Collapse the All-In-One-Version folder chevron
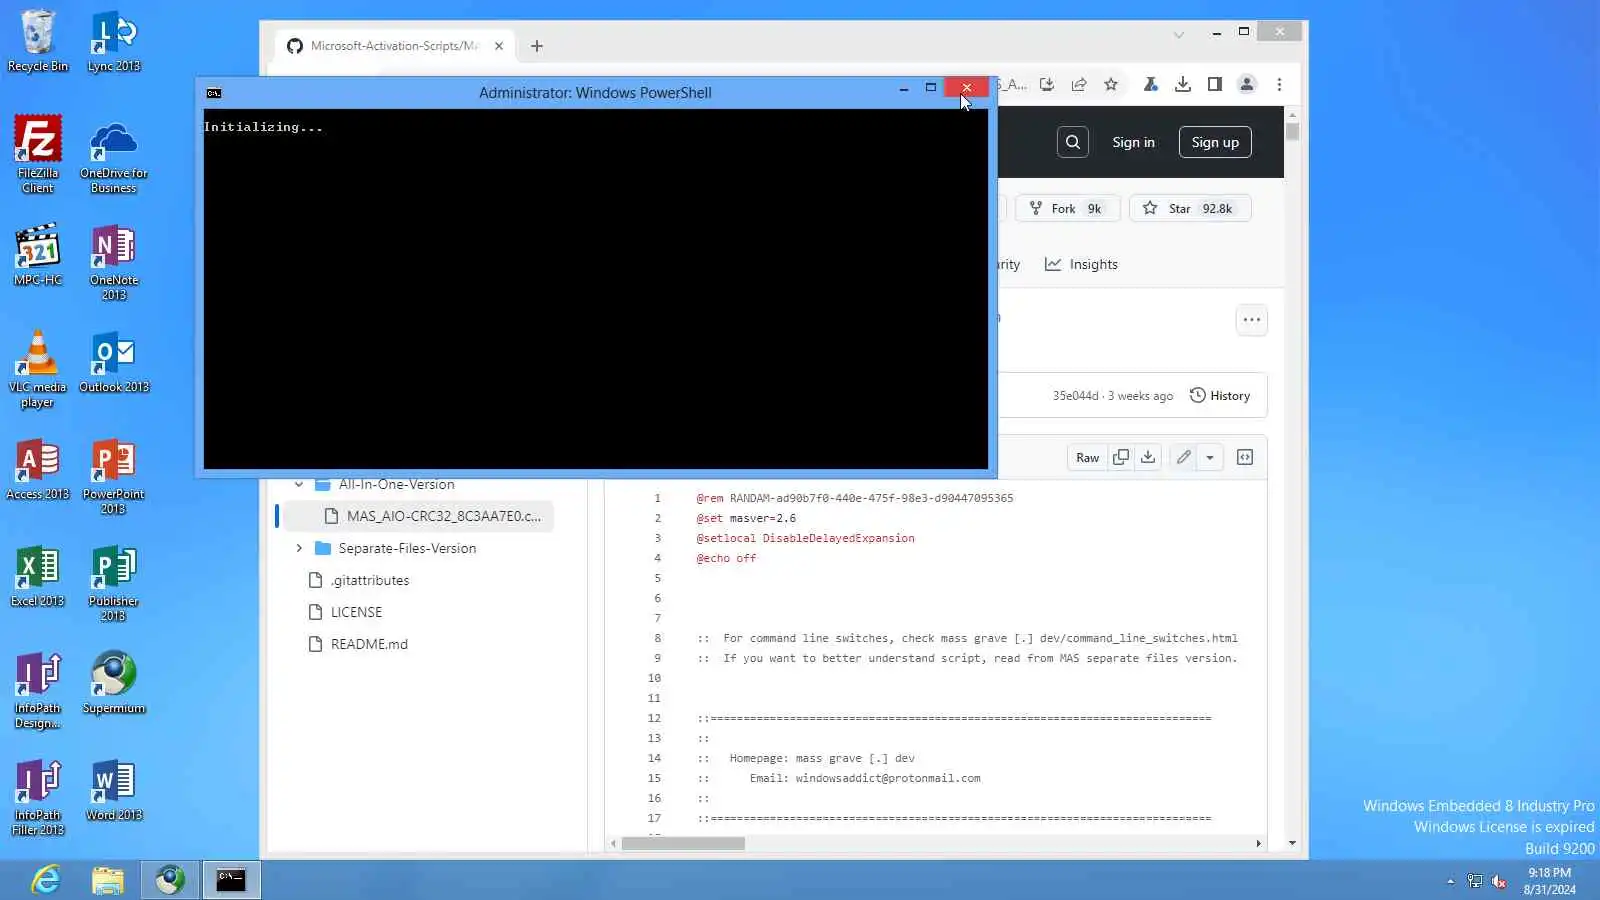Viewport: 1600px width, 900px height. click(299, 484)
